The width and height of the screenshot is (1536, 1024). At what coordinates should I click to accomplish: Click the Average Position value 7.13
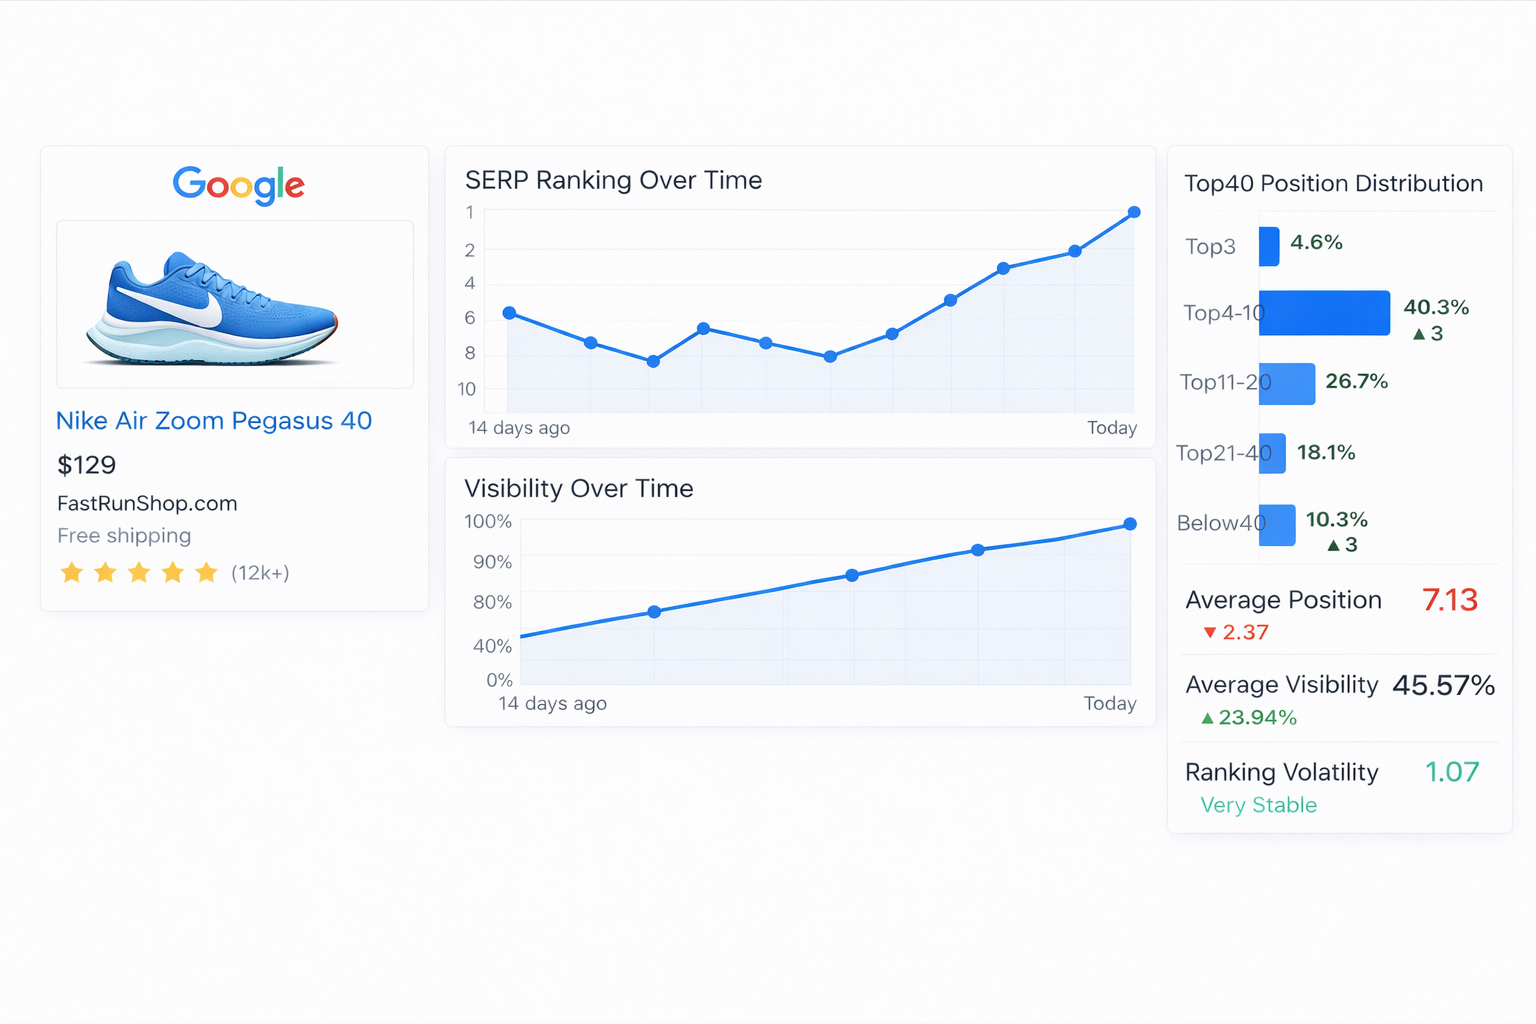click(1450, 600)
